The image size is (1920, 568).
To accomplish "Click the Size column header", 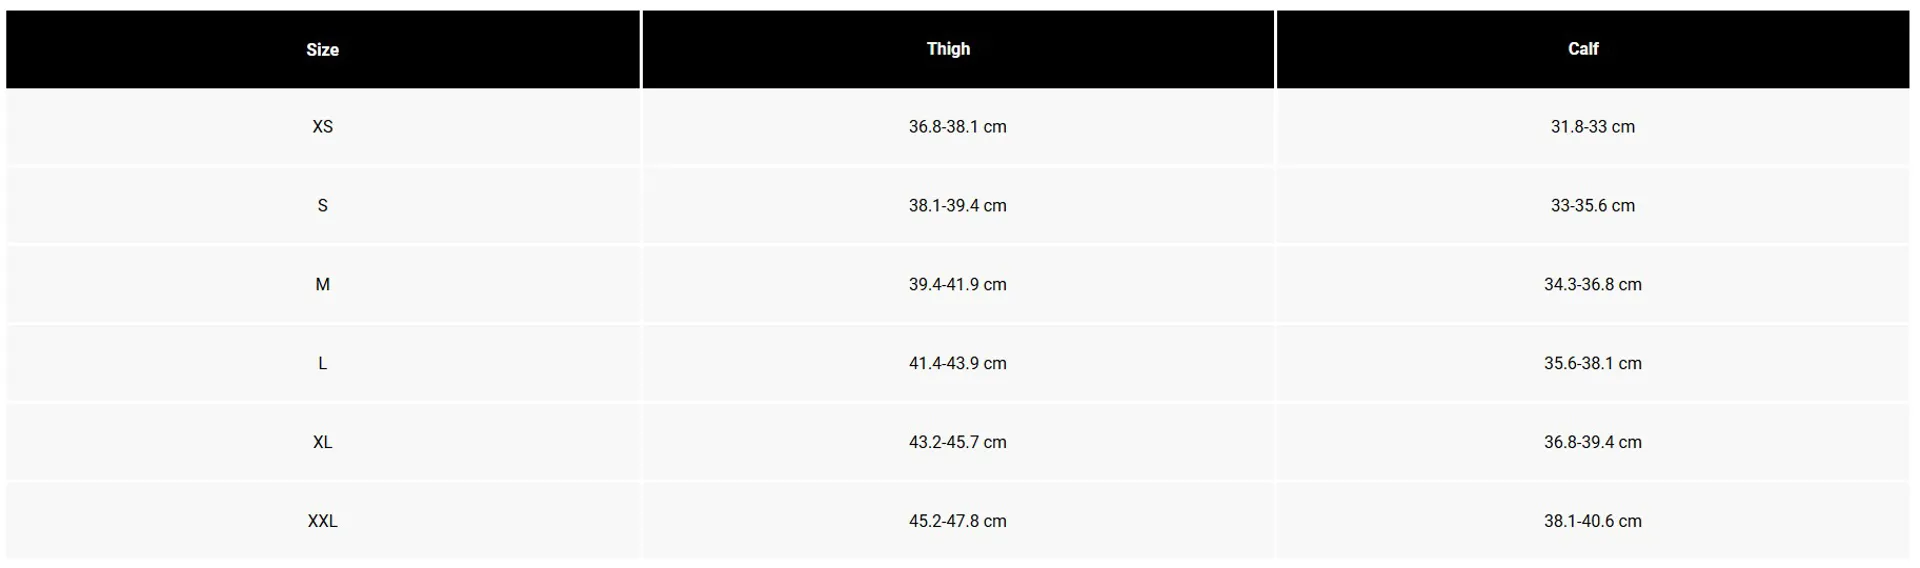I will point(322,50).
